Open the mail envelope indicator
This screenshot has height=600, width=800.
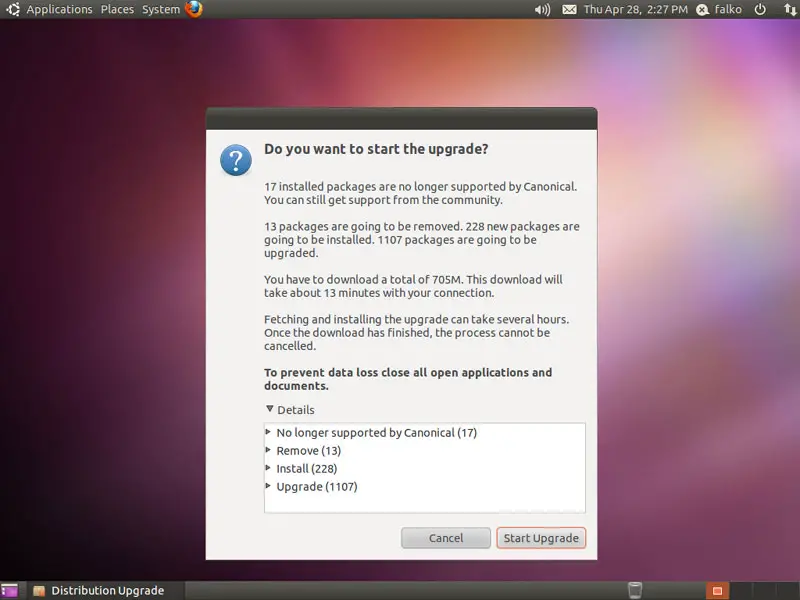pyautogui.click(x=569, y=9)
